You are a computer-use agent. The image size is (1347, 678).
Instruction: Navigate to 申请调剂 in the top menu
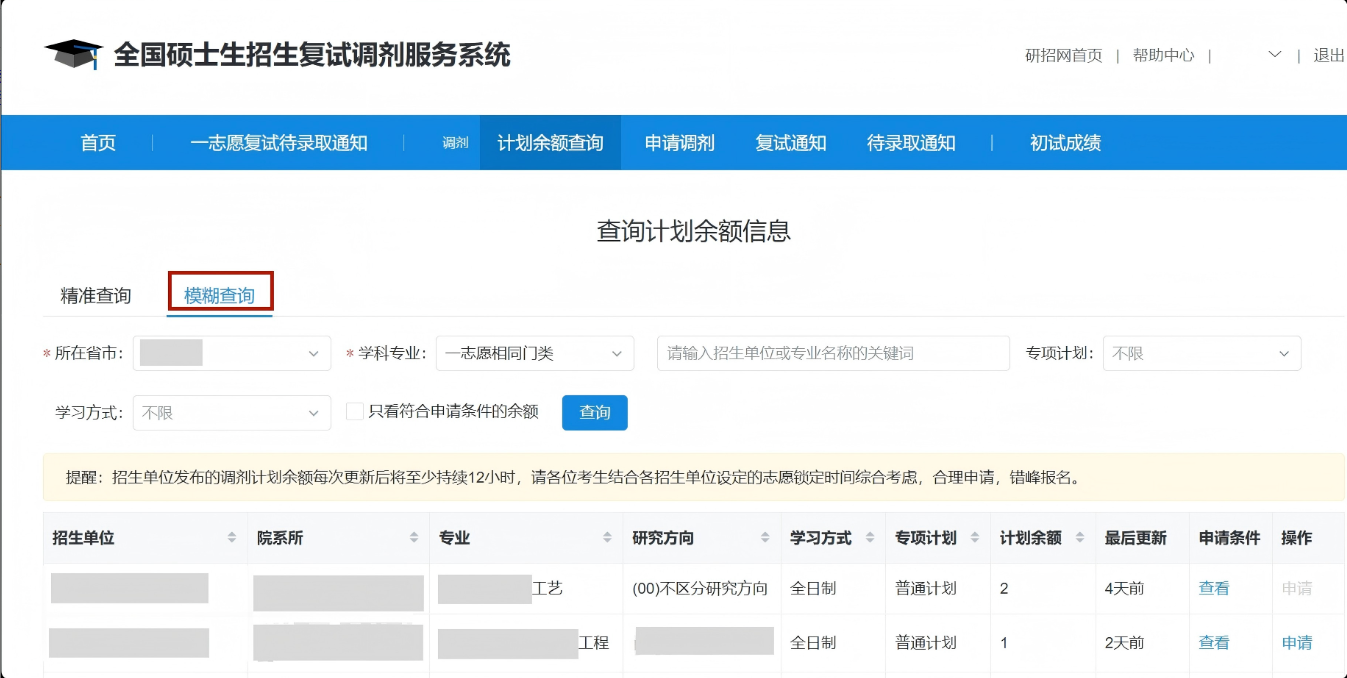click(677, 142)
